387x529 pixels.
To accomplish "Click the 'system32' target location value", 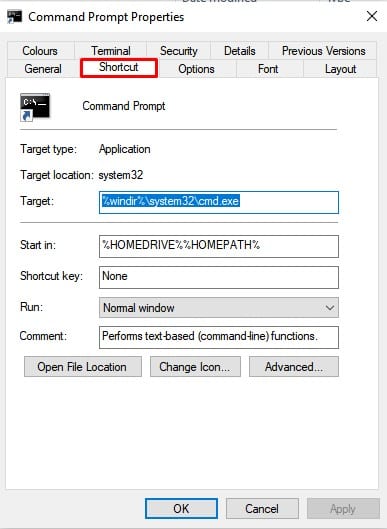I will tap(121, 175).
